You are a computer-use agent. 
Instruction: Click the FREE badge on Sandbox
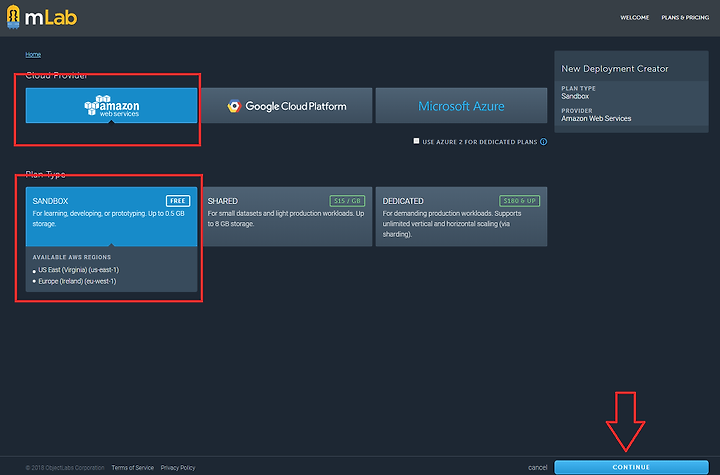178,201
